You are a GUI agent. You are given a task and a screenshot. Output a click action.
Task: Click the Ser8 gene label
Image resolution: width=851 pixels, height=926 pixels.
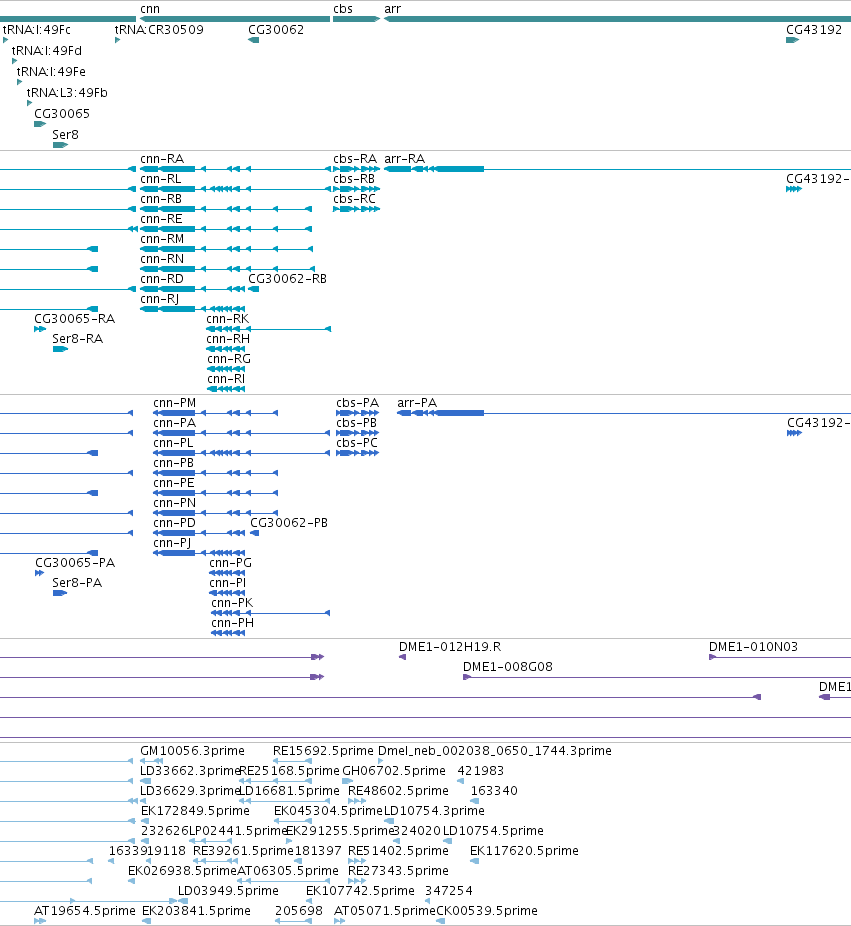65,135
